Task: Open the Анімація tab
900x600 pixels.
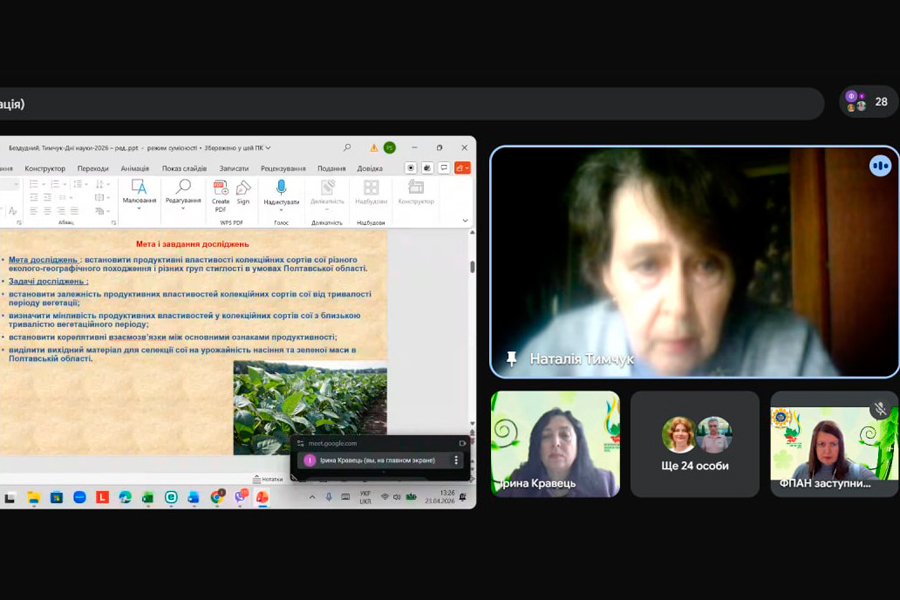Action: pyautogui.click(x=135, y=168)
